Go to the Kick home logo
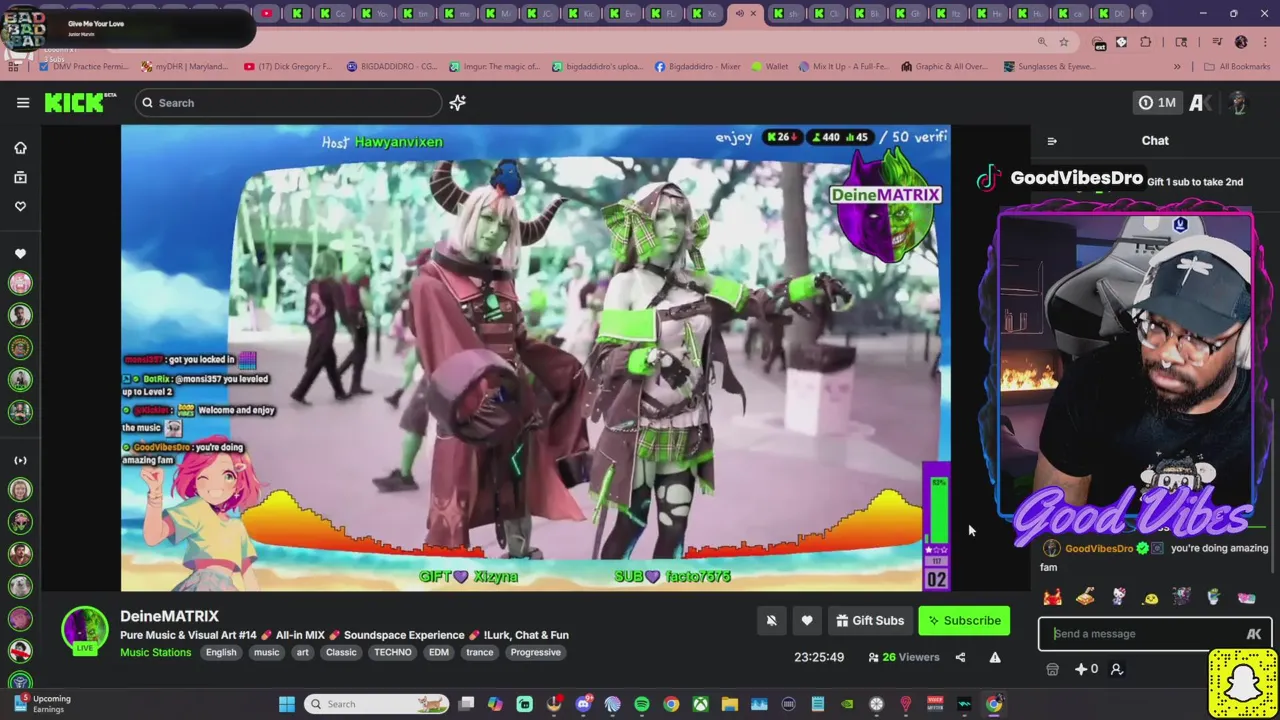The image size is (1280, 720). tap(79, 102)
